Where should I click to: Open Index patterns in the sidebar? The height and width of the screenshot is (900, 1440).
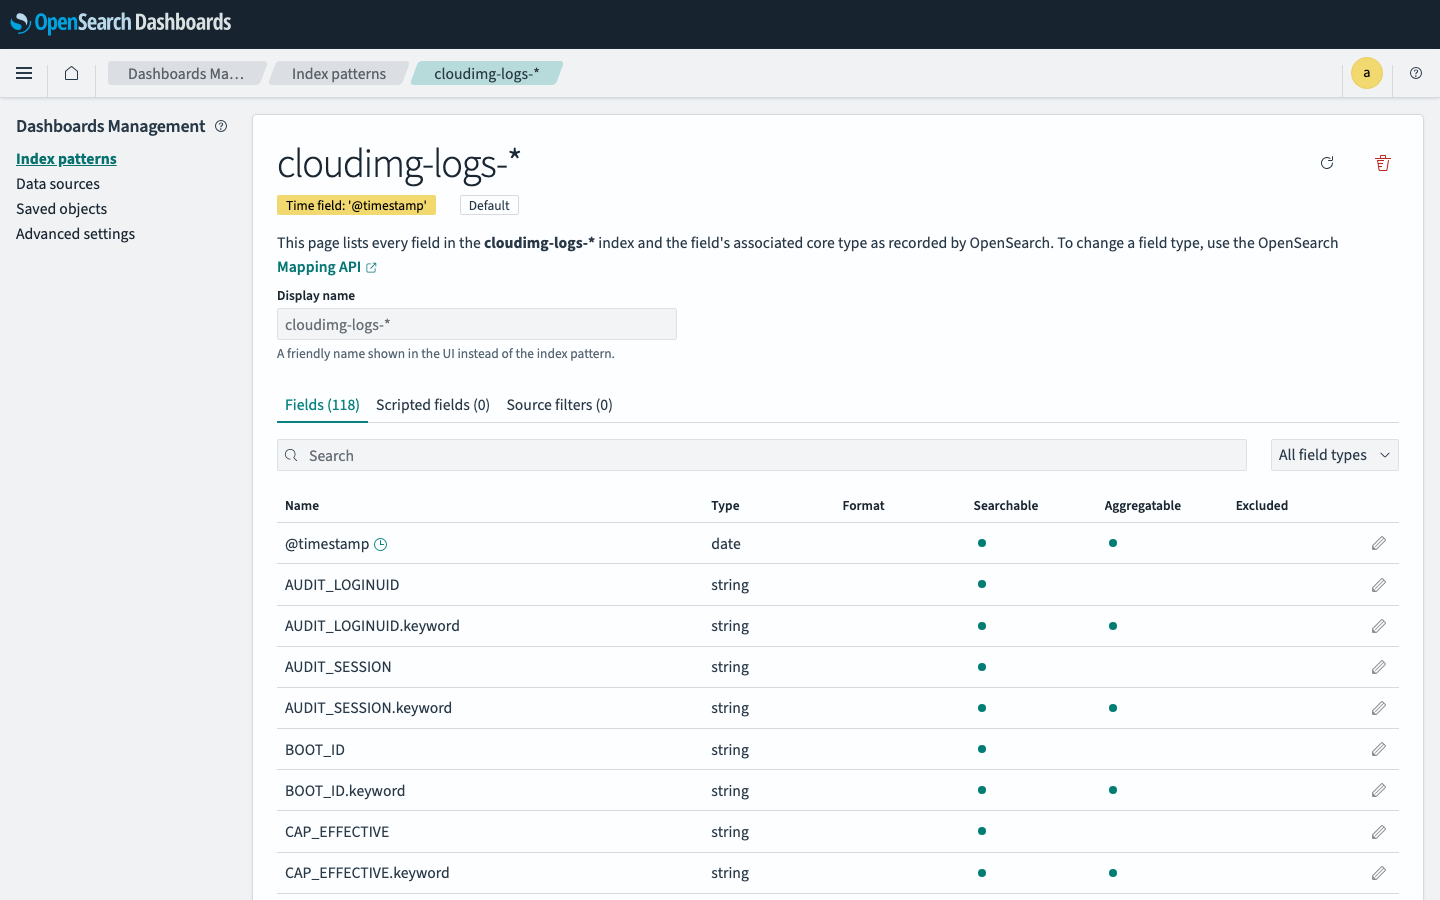[x=66, y=159]
